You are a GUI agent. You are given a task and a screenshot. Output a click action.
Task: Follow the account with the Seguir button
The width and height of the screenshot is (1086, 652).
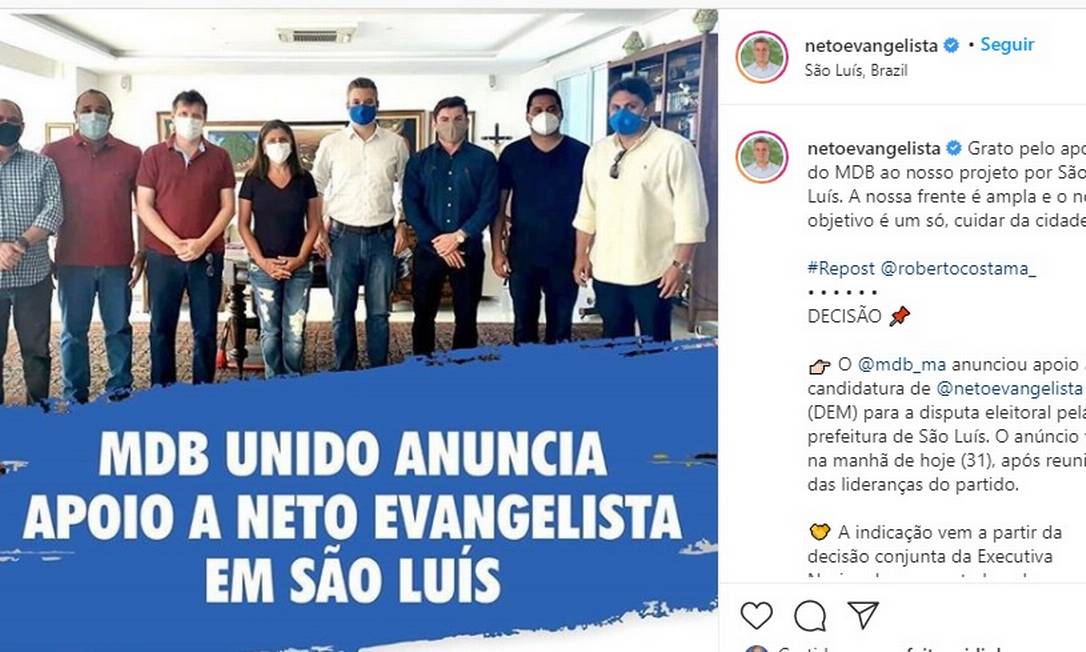pyautogui.click(x=1007, y=44)
